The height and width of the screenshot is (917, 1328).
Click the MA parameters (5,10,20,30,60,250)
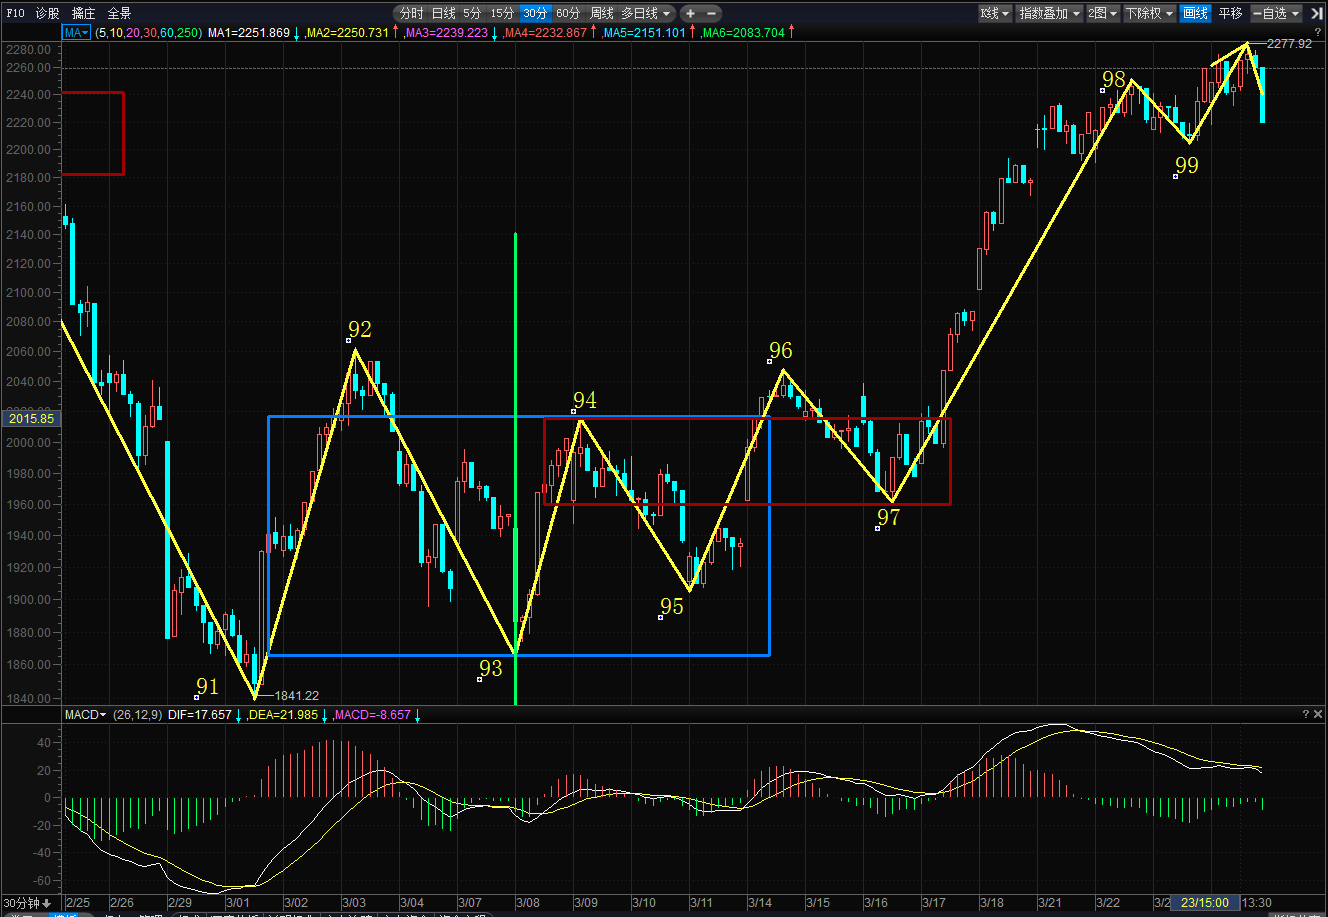click(x=147, y=33)
